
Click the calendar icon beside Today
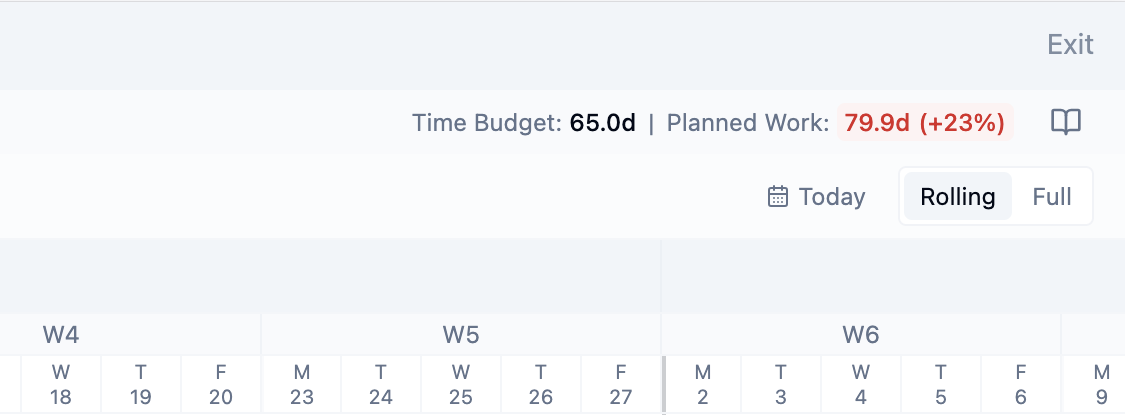click(x=778, y=196)
